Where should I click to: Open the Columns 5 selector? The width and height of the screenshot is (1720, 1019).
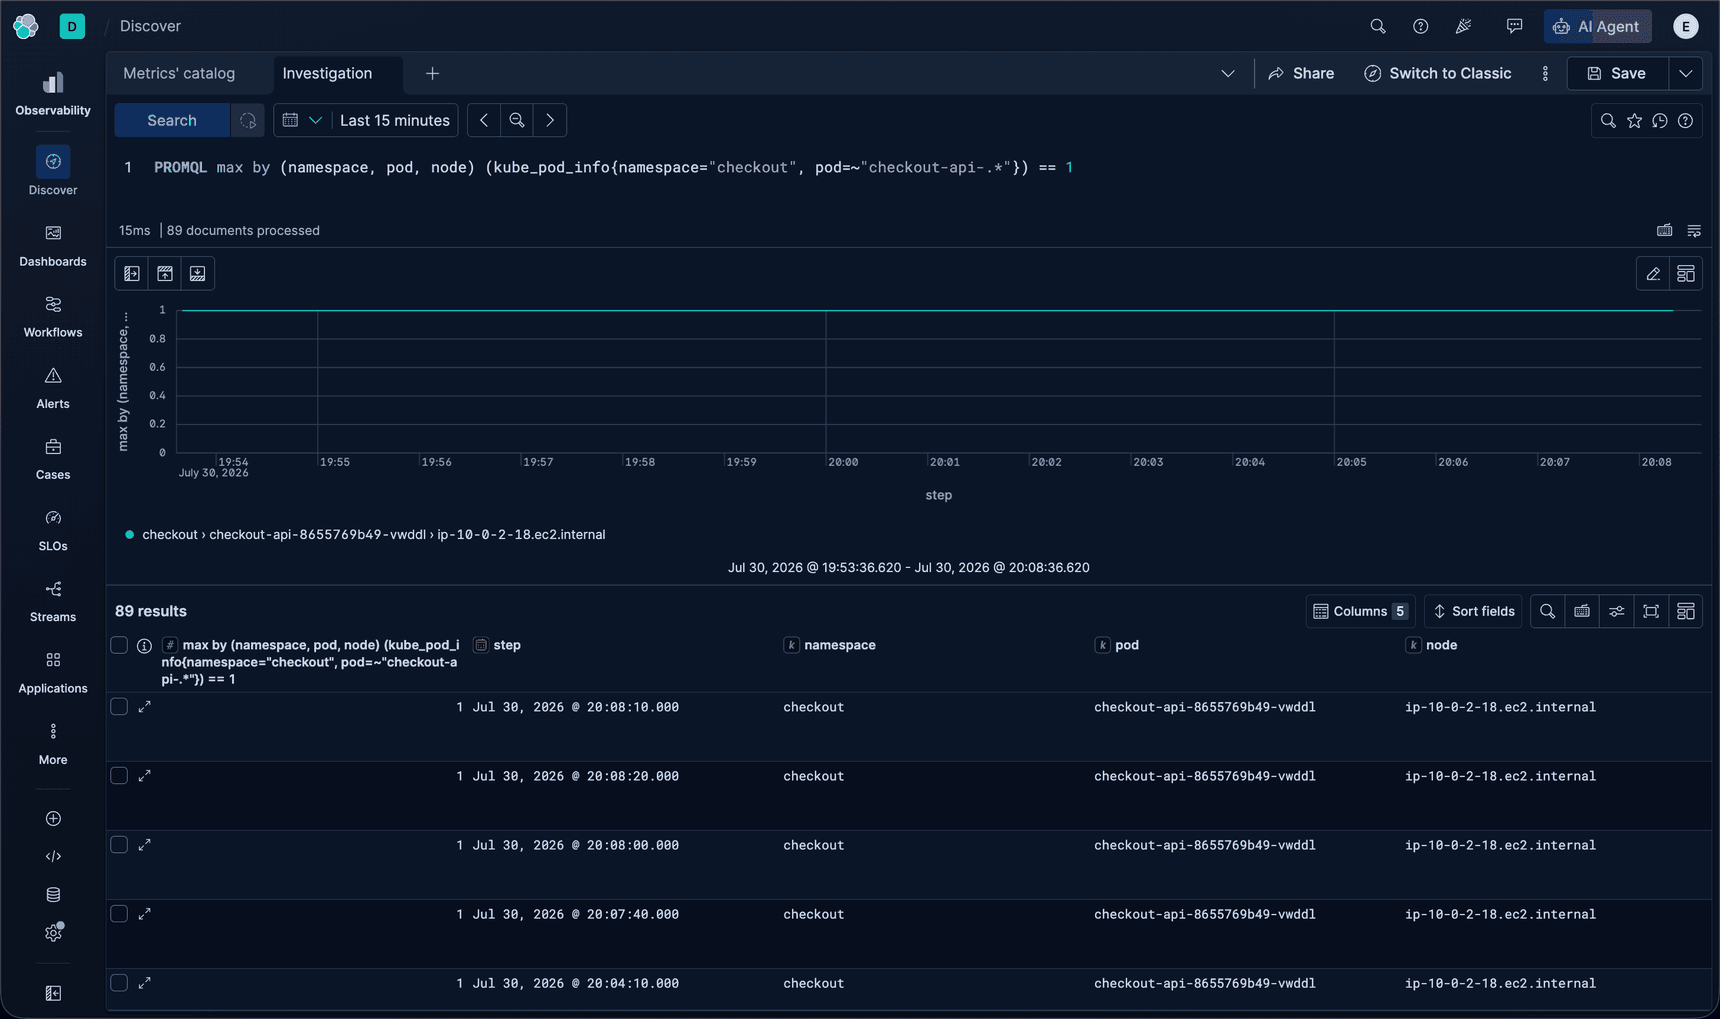coord(1360,611)
